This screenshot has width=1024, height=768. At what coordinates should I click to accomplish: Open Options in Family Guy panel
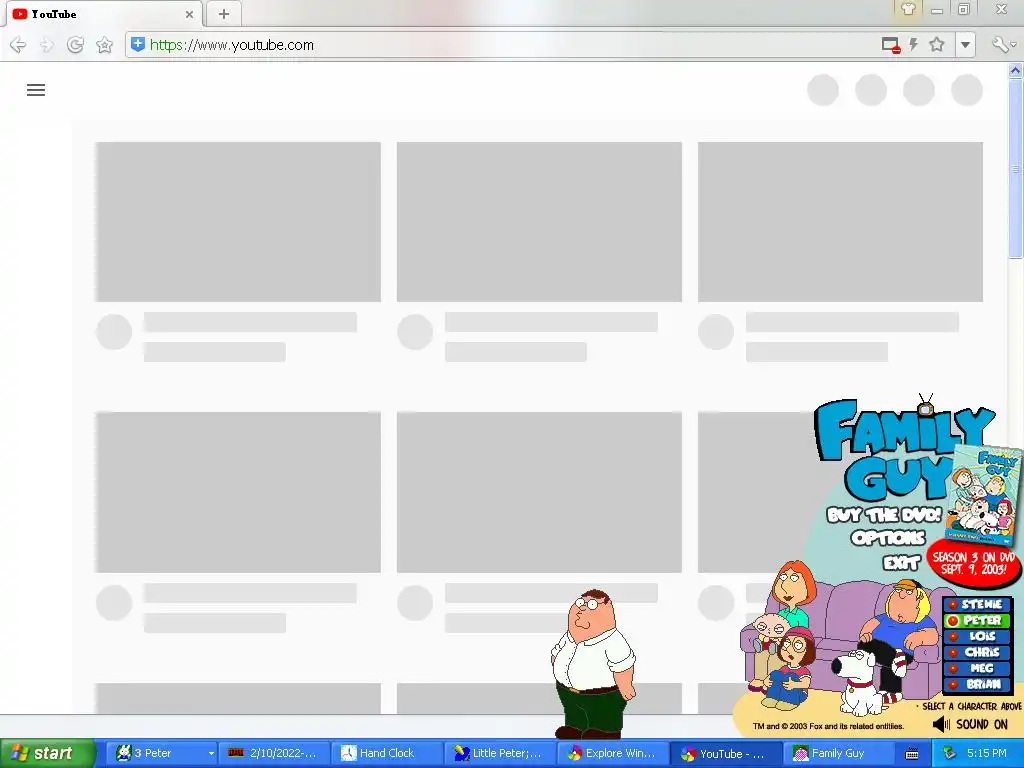click(888, 538)
